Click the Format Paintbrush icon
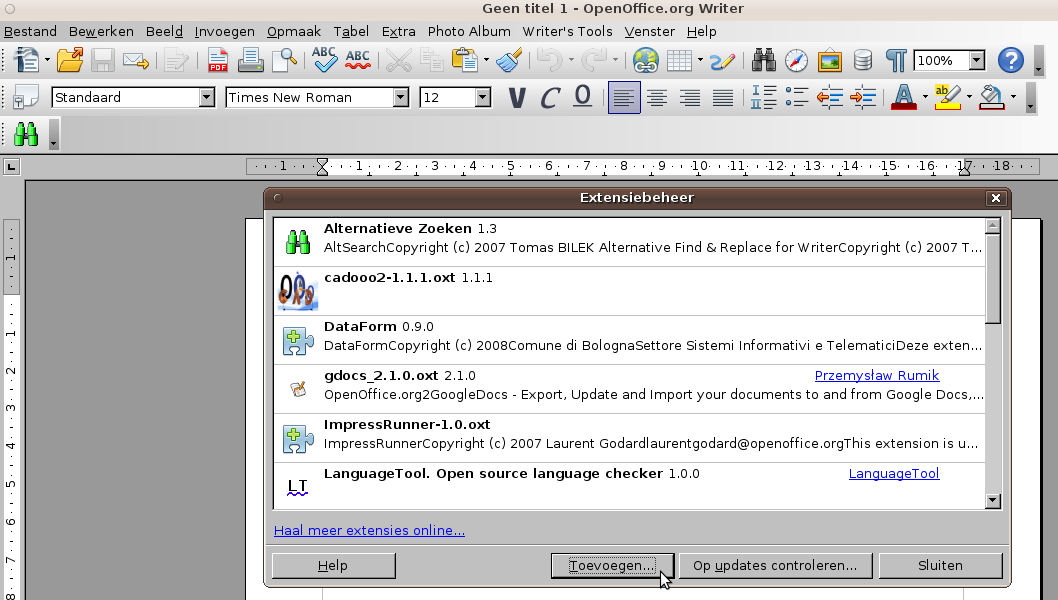Screen dimensions: 1058x600 [509, 61]
